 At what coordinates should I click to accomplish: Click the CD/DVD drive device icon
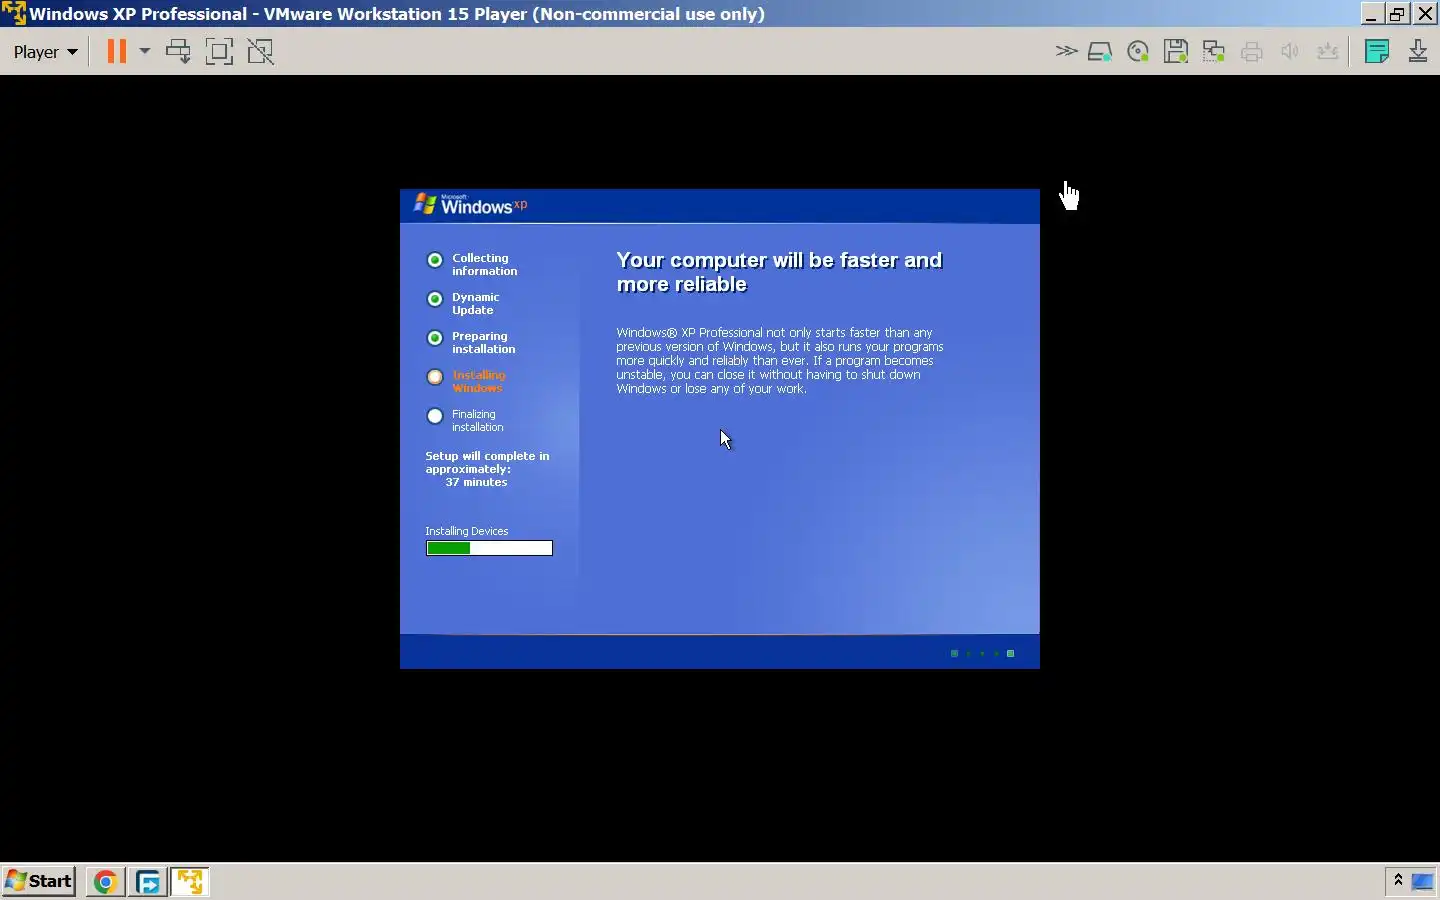pyautogui.click(x=1138, y=52)
